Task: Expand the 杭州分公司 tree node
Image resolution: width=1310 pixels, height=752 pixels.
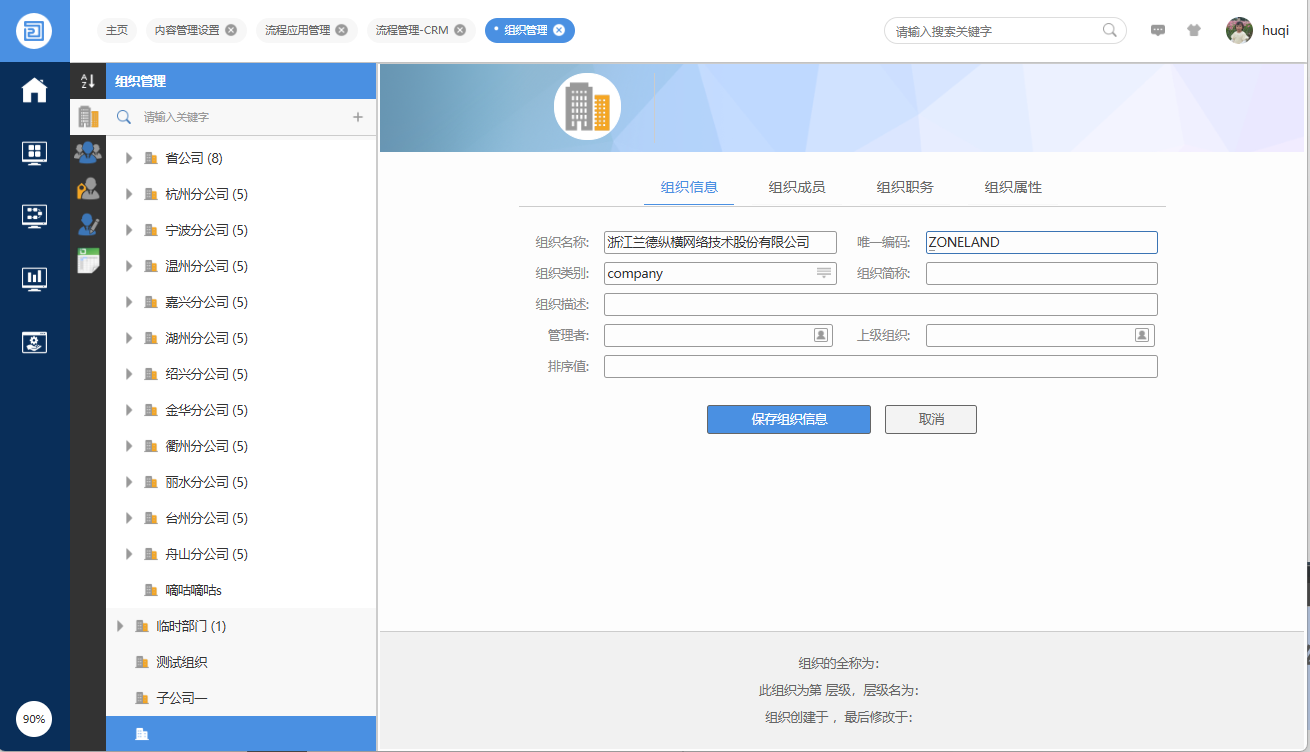Action: (129, 194)
